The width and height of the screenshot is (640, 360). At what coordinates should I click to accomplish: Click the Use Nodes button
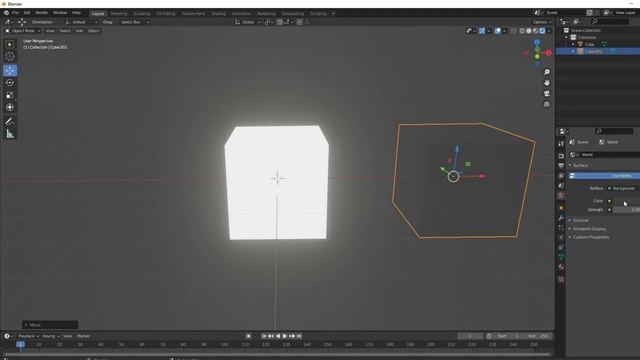coord(604,176)
